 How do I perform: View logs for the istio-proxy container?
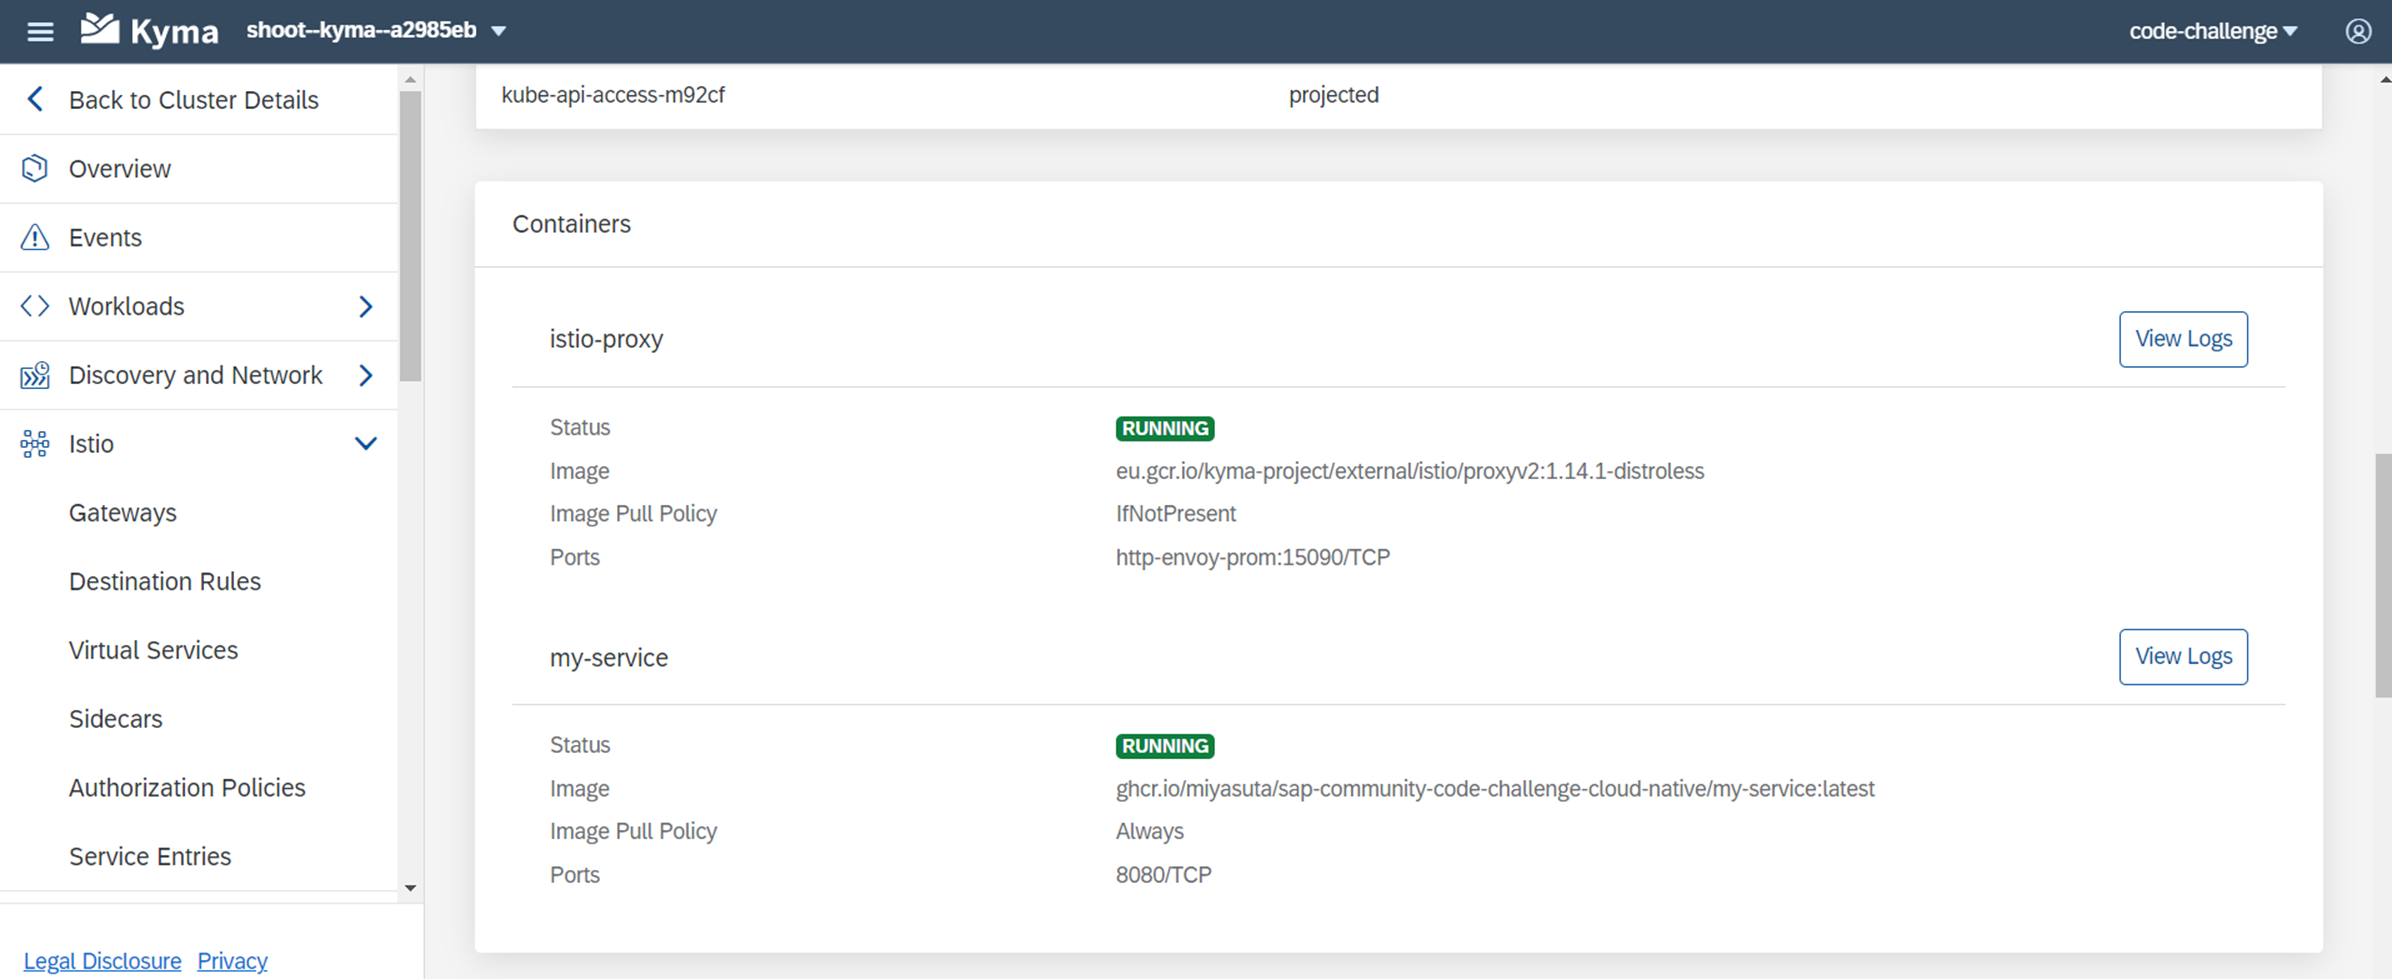click(x=2183, y=339)
